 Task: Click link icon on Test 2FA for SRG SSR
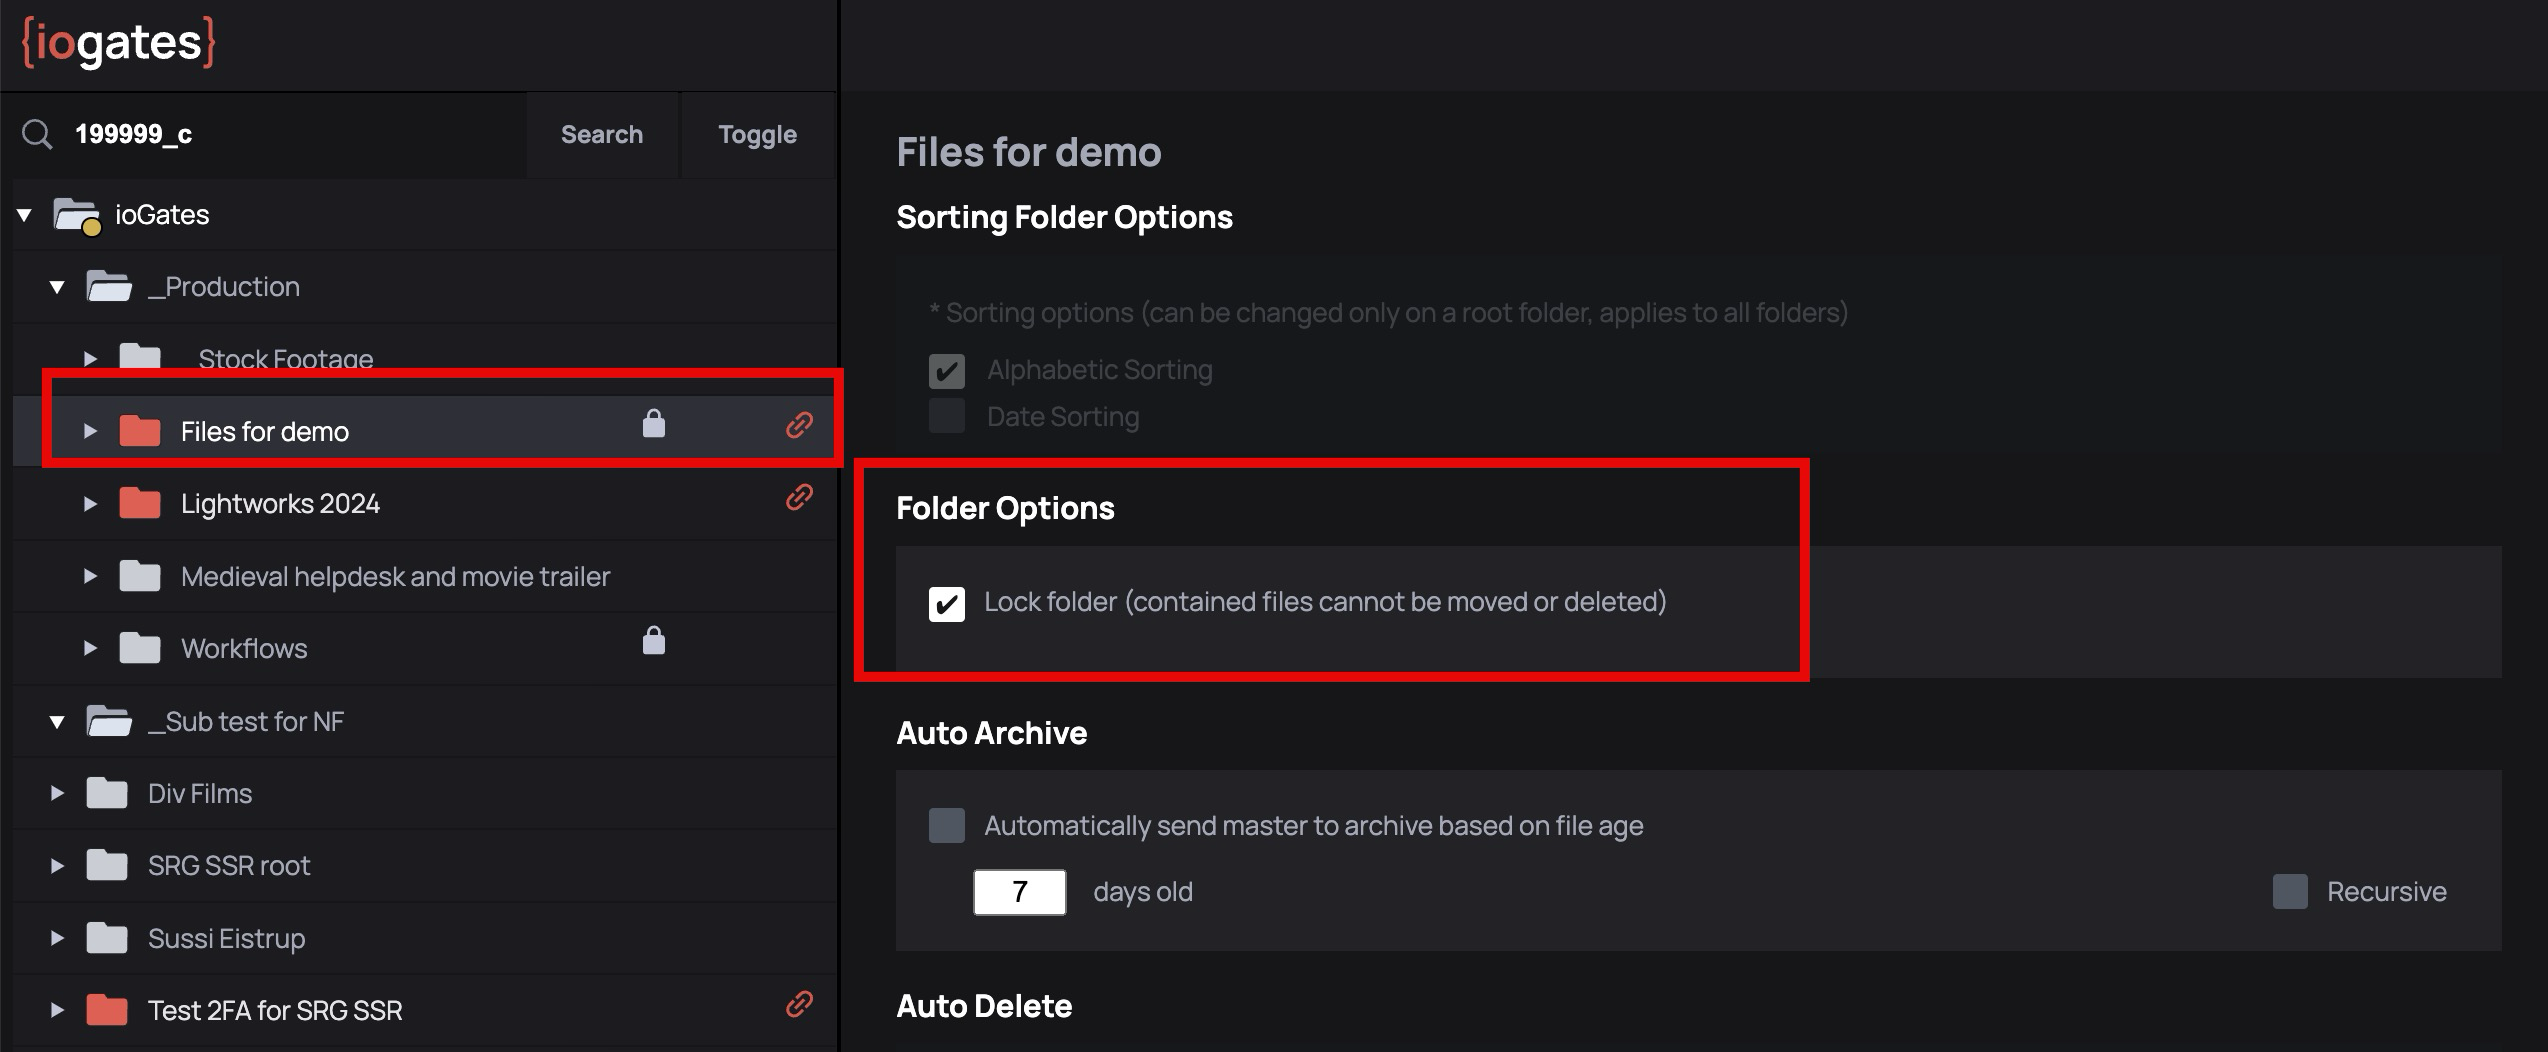[x=799, y=1004]
